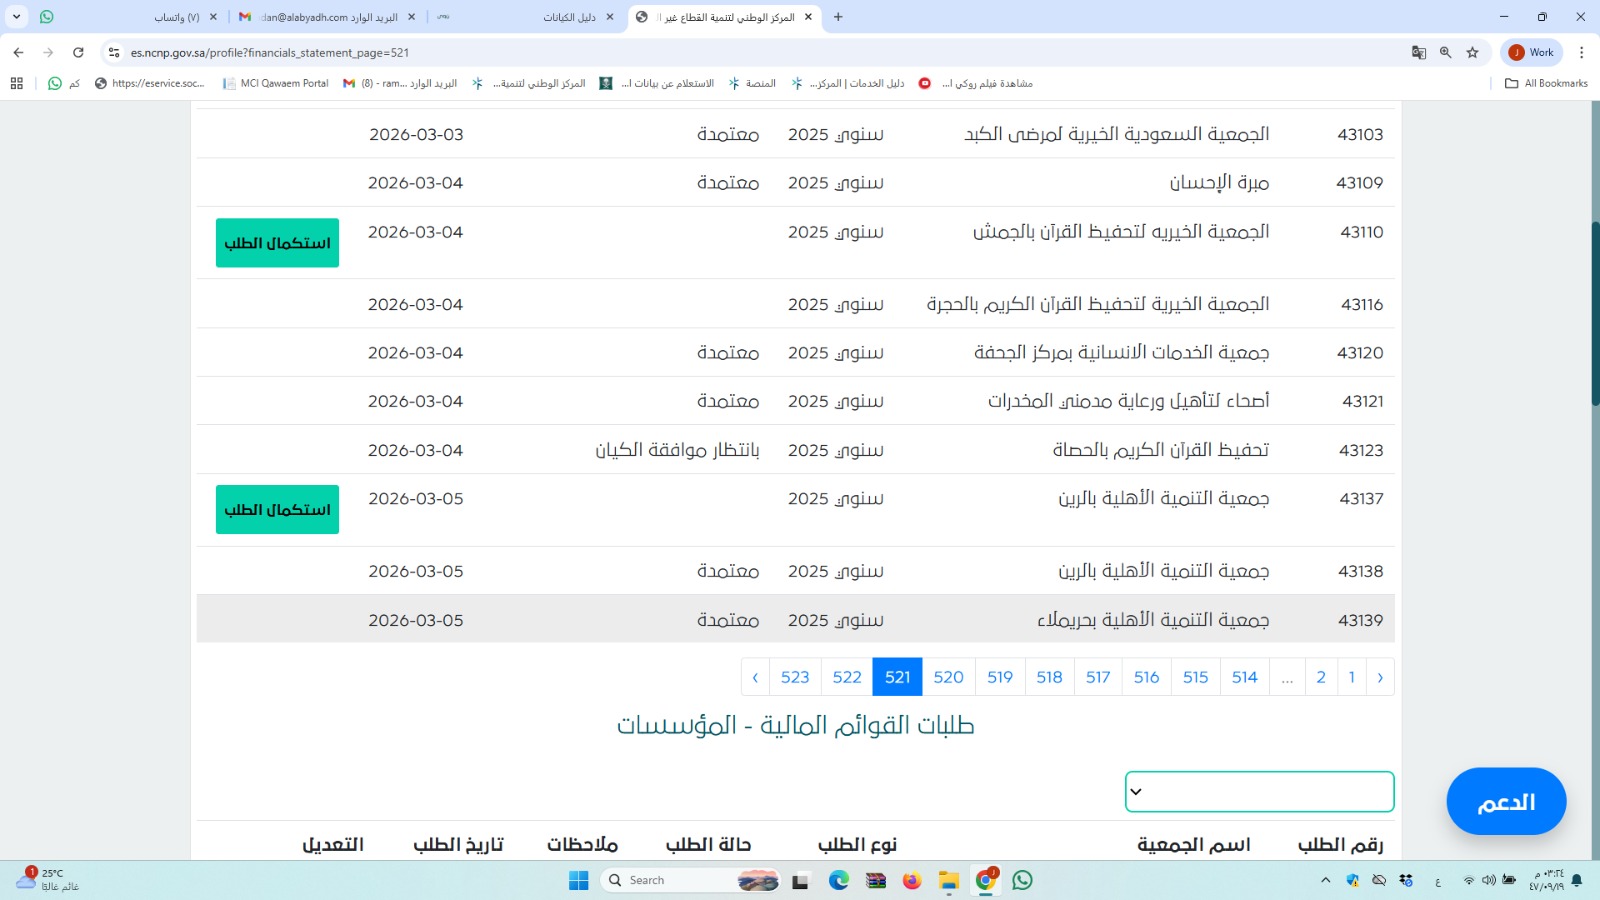Go to pagination page 1

pyautogui.click(x=1352, y=677)
